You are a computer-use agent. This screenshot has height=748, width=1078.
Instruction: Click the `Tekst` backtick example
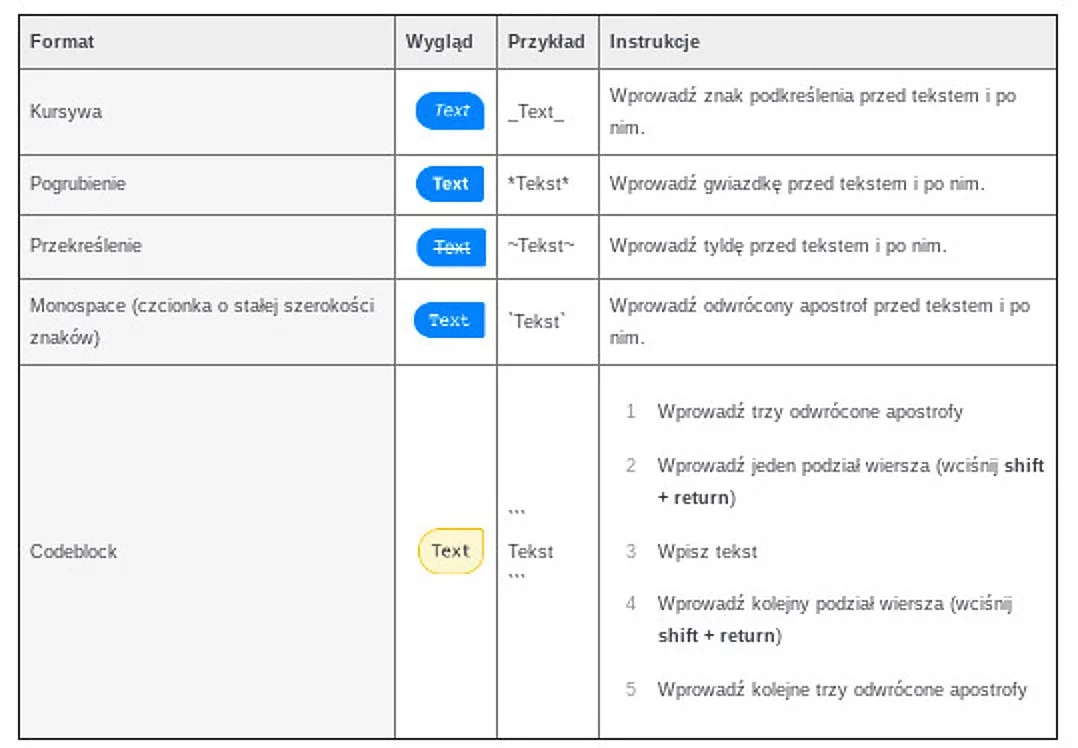[x=537, y=321]
